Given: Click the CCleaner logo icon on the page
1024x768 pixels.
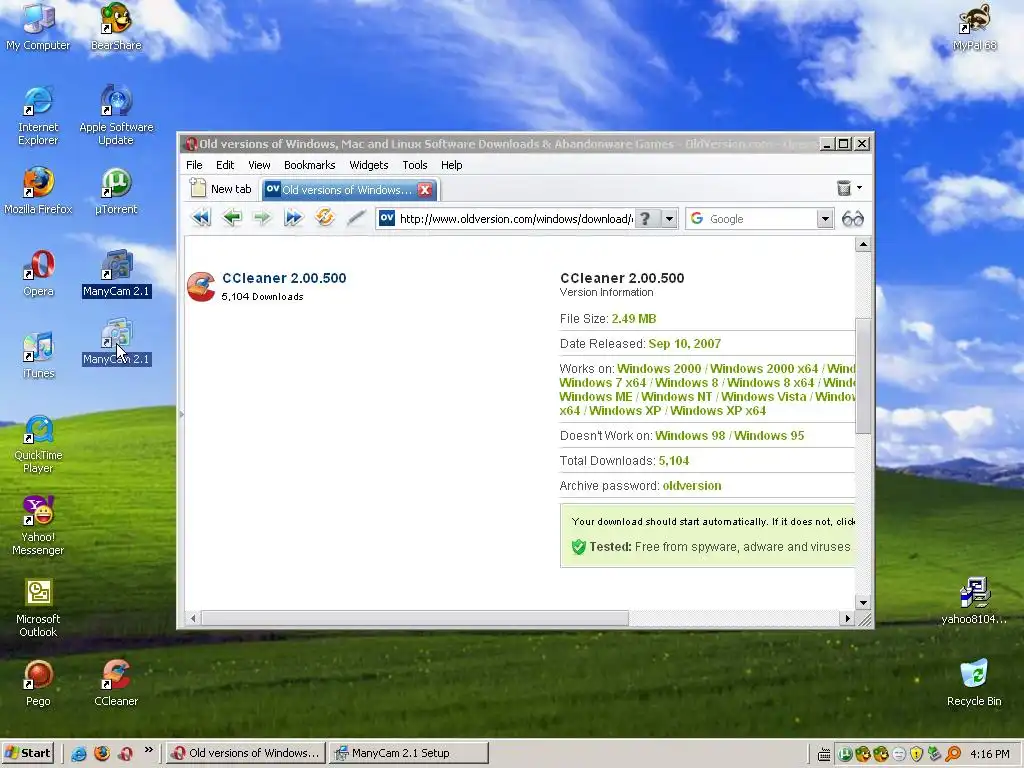Looking at the screenshot, I should coord(201,287).
